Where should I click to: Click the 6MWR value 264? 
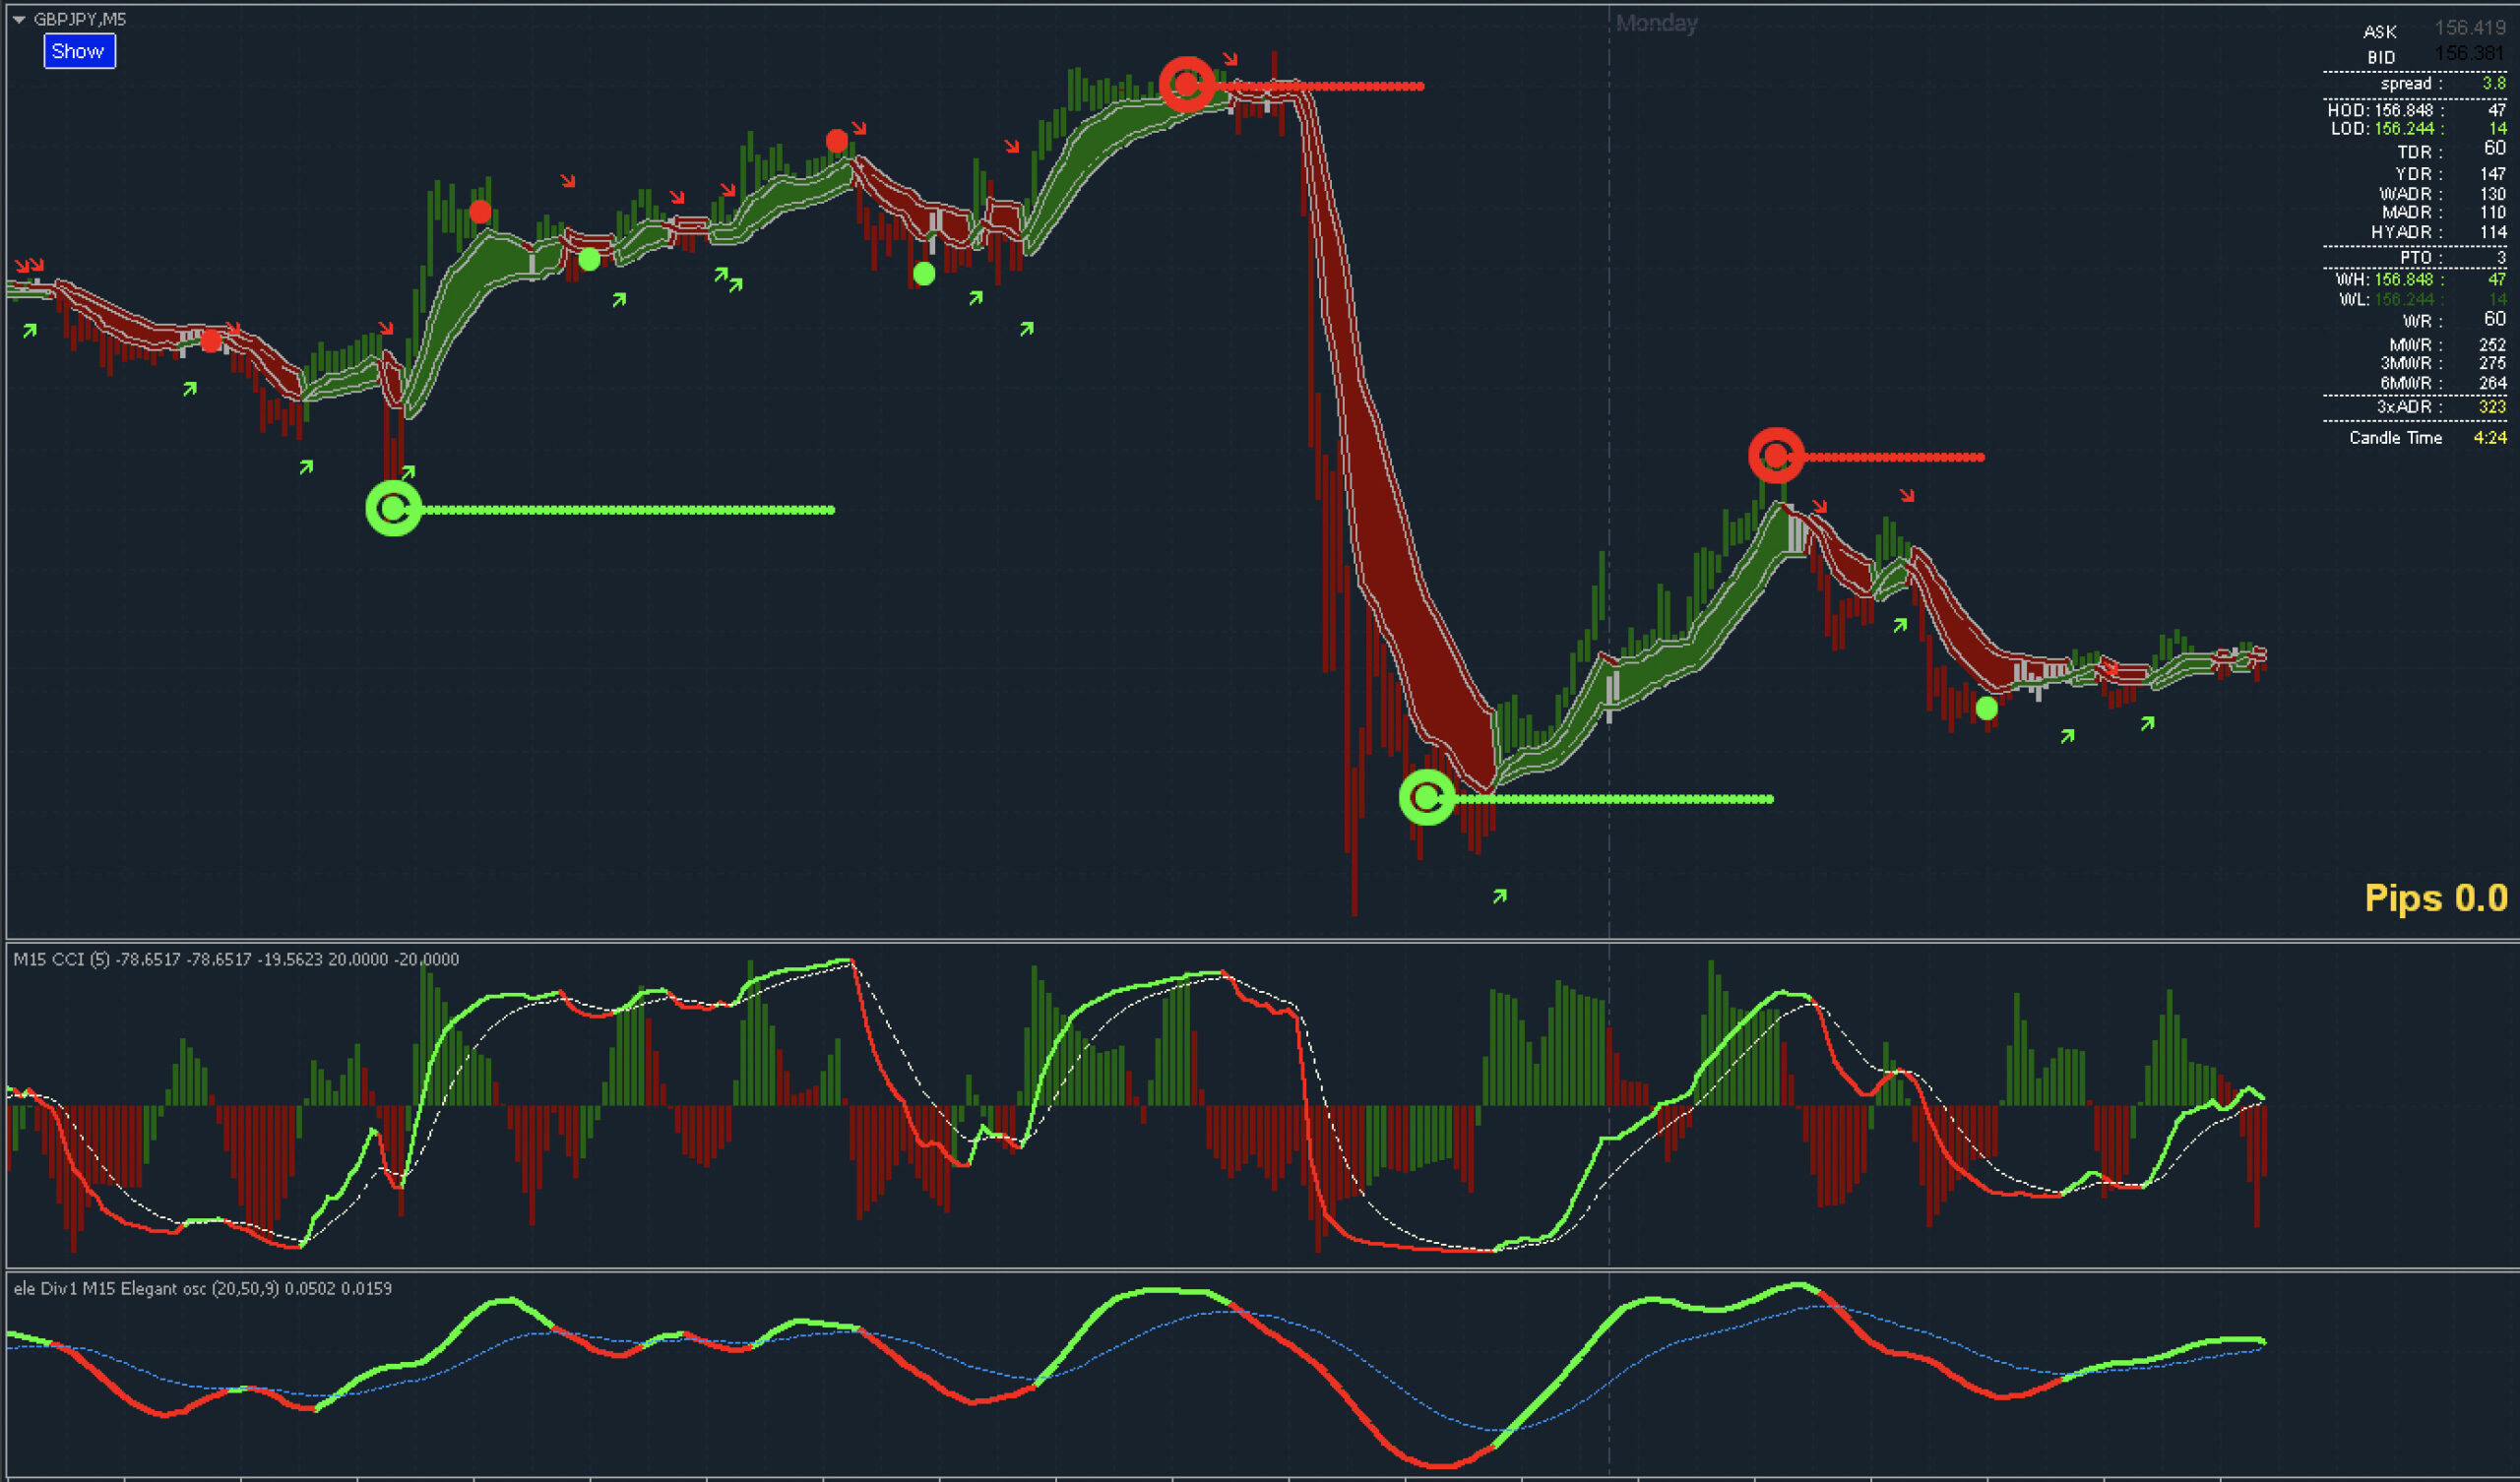(x=2493, y=383)
